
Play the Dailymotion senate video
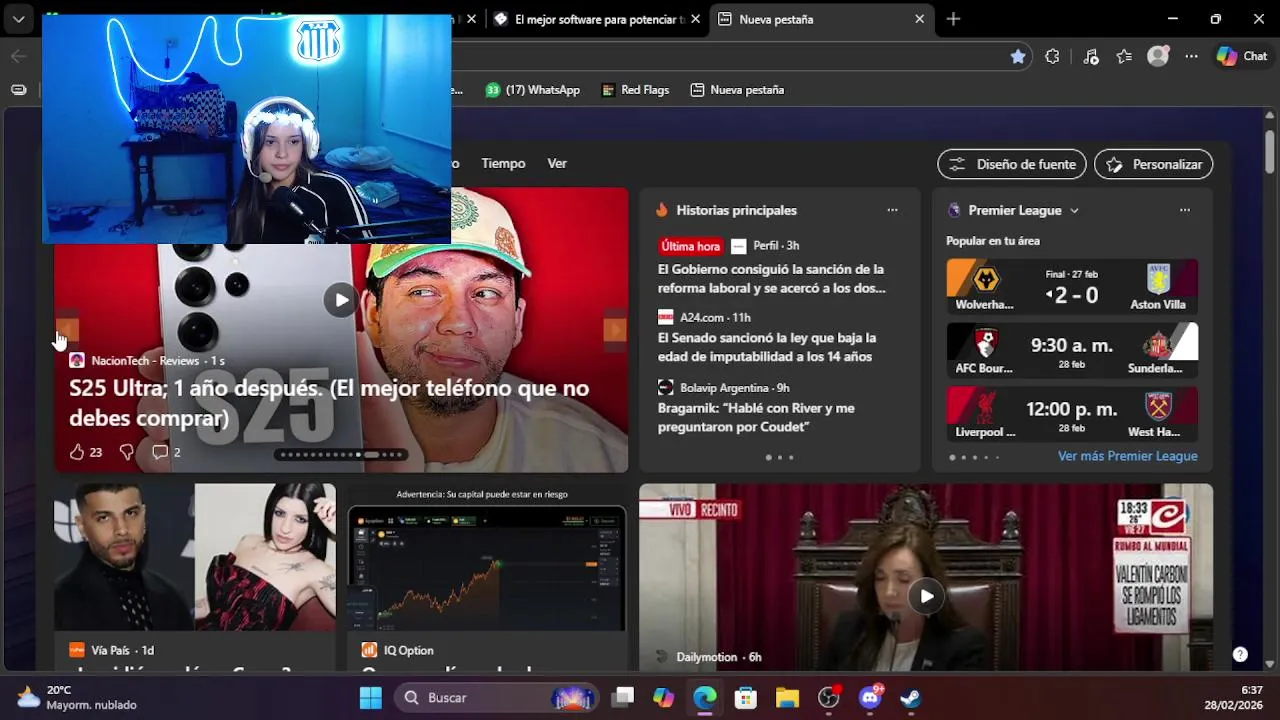(926, 596)
